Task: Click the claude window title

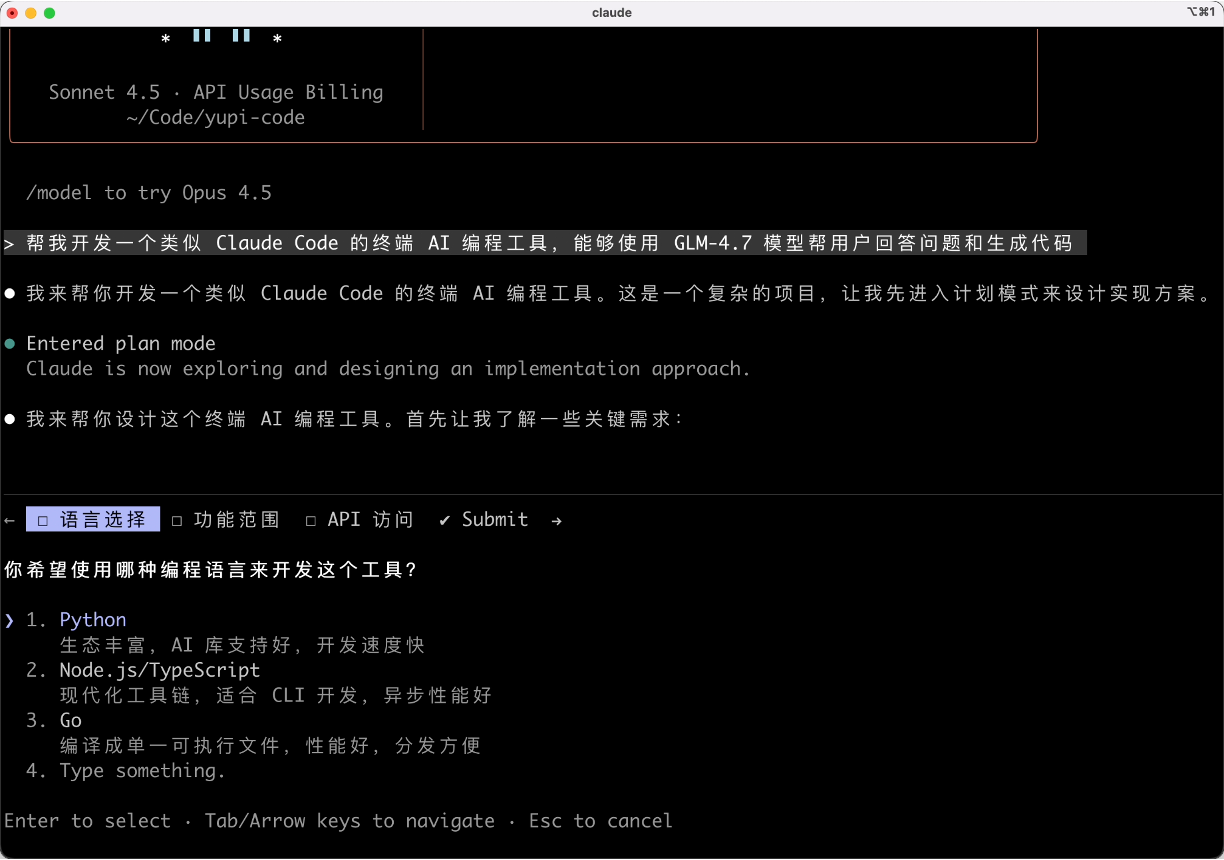Action: coord(612,13)
